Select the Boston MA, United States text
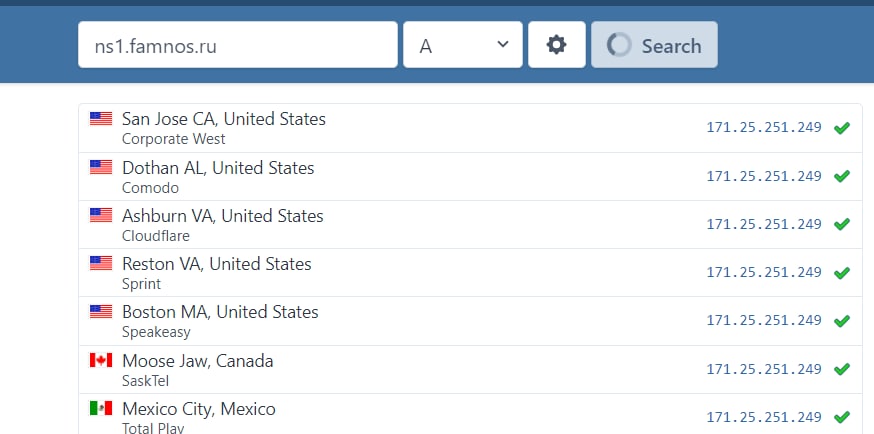The image size is (874, 434). (220, 312)
